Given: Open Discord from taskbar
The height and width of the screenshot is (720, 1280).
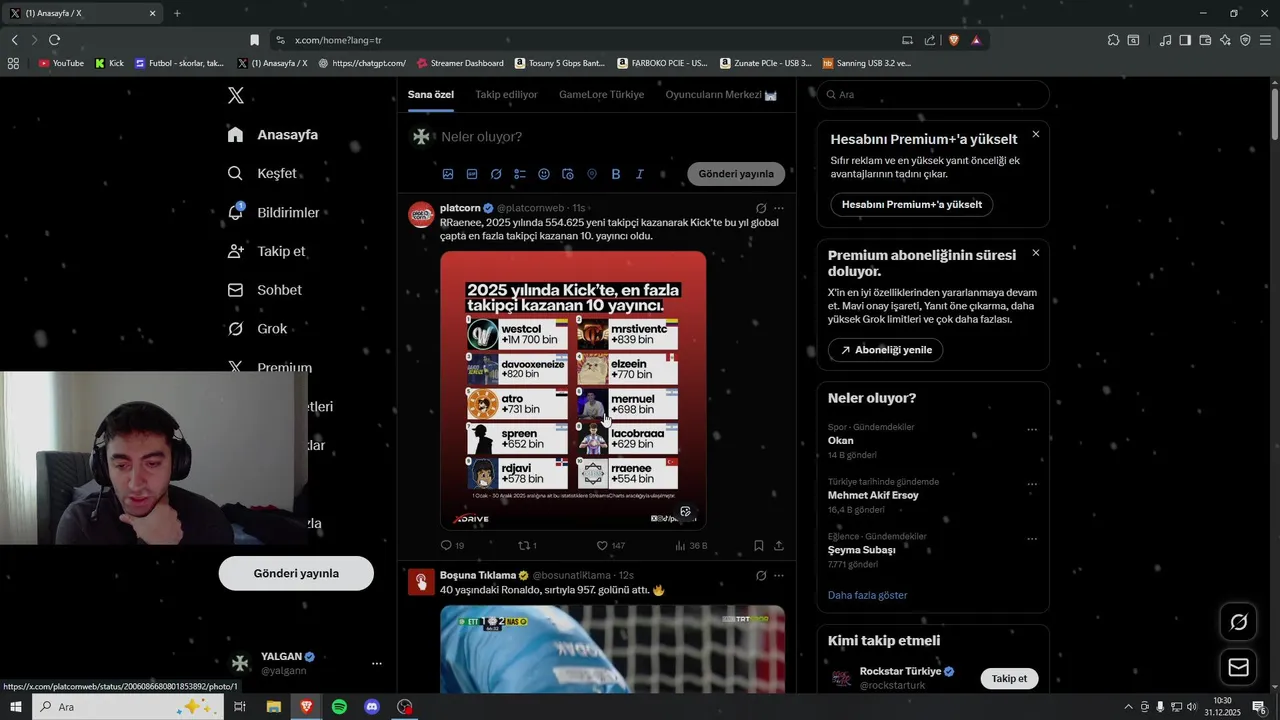Looking at the screenshot, I should tap(372, 706).
